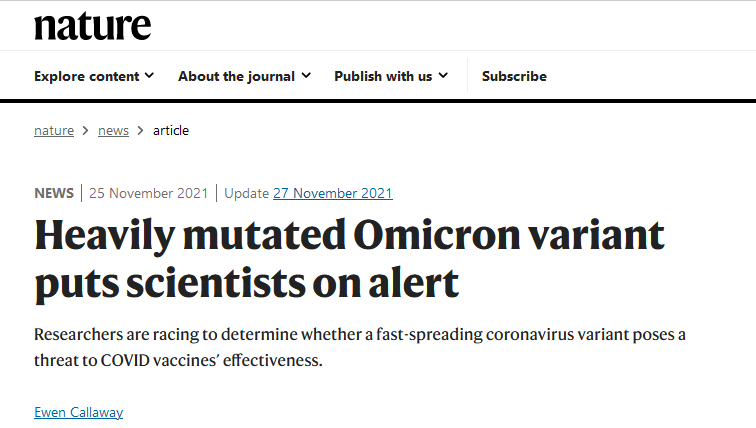View author Ewen Callaway's profile
756x428 pixels.
79,413
